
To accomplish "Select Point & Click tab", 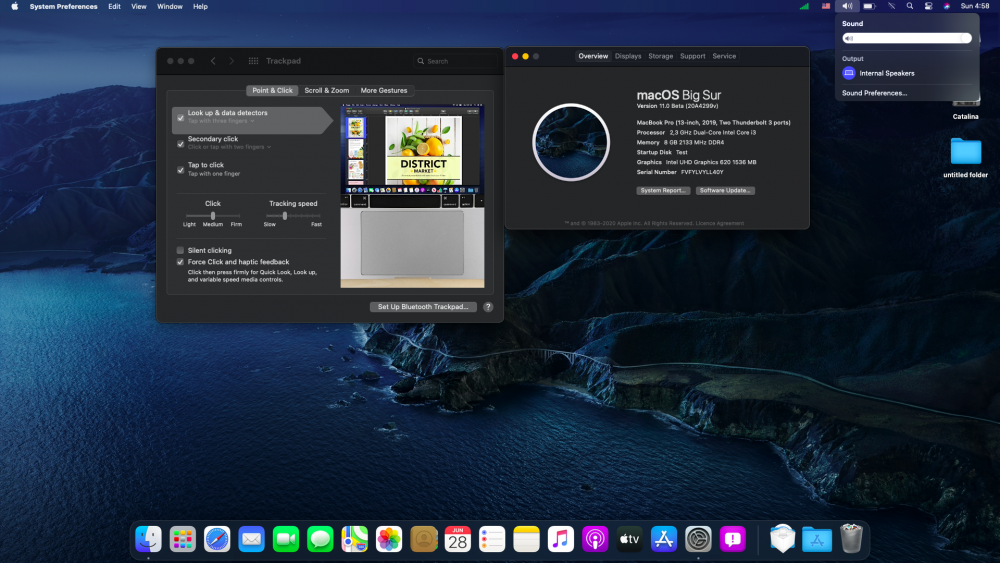I will click(272, 91).
